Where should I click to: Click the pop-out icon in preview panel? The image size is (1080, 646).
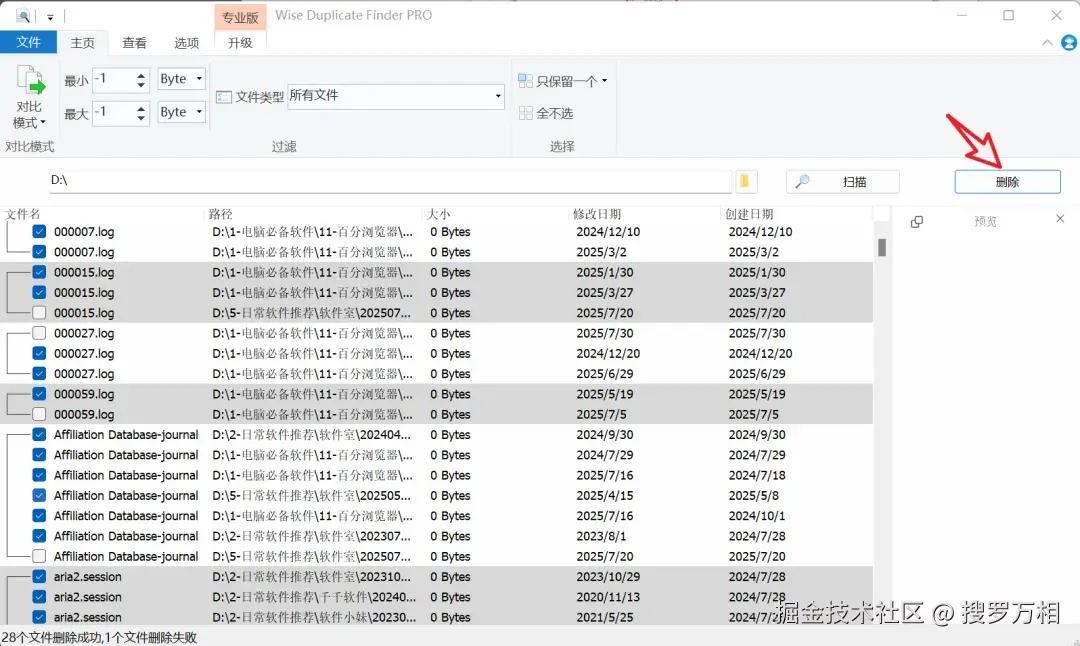click(917, 222)
